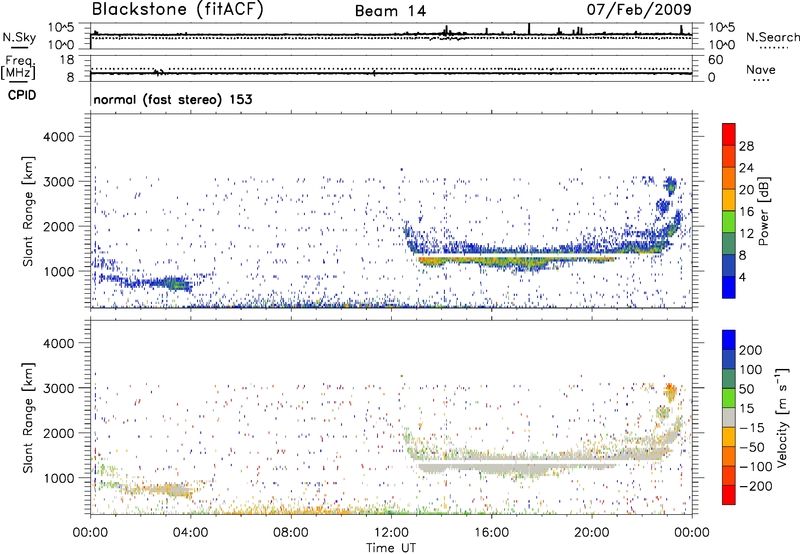Click the "4000" tick of power panel

58,137
